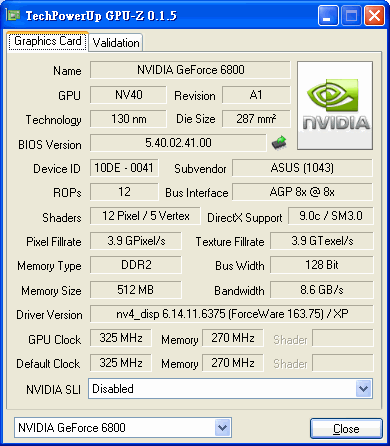Click the Default Clock row Memory 270 MHz field
Viewport: 390px width, 446px height.
pos(233,363)
